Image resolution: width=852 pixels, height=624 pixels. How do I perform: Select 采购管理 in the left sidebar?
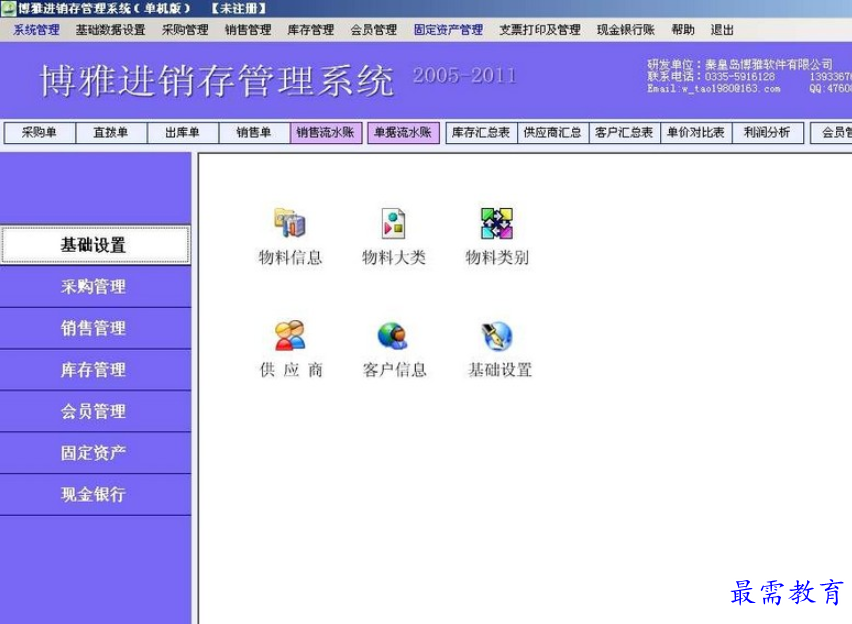click(x=95, y=286)
